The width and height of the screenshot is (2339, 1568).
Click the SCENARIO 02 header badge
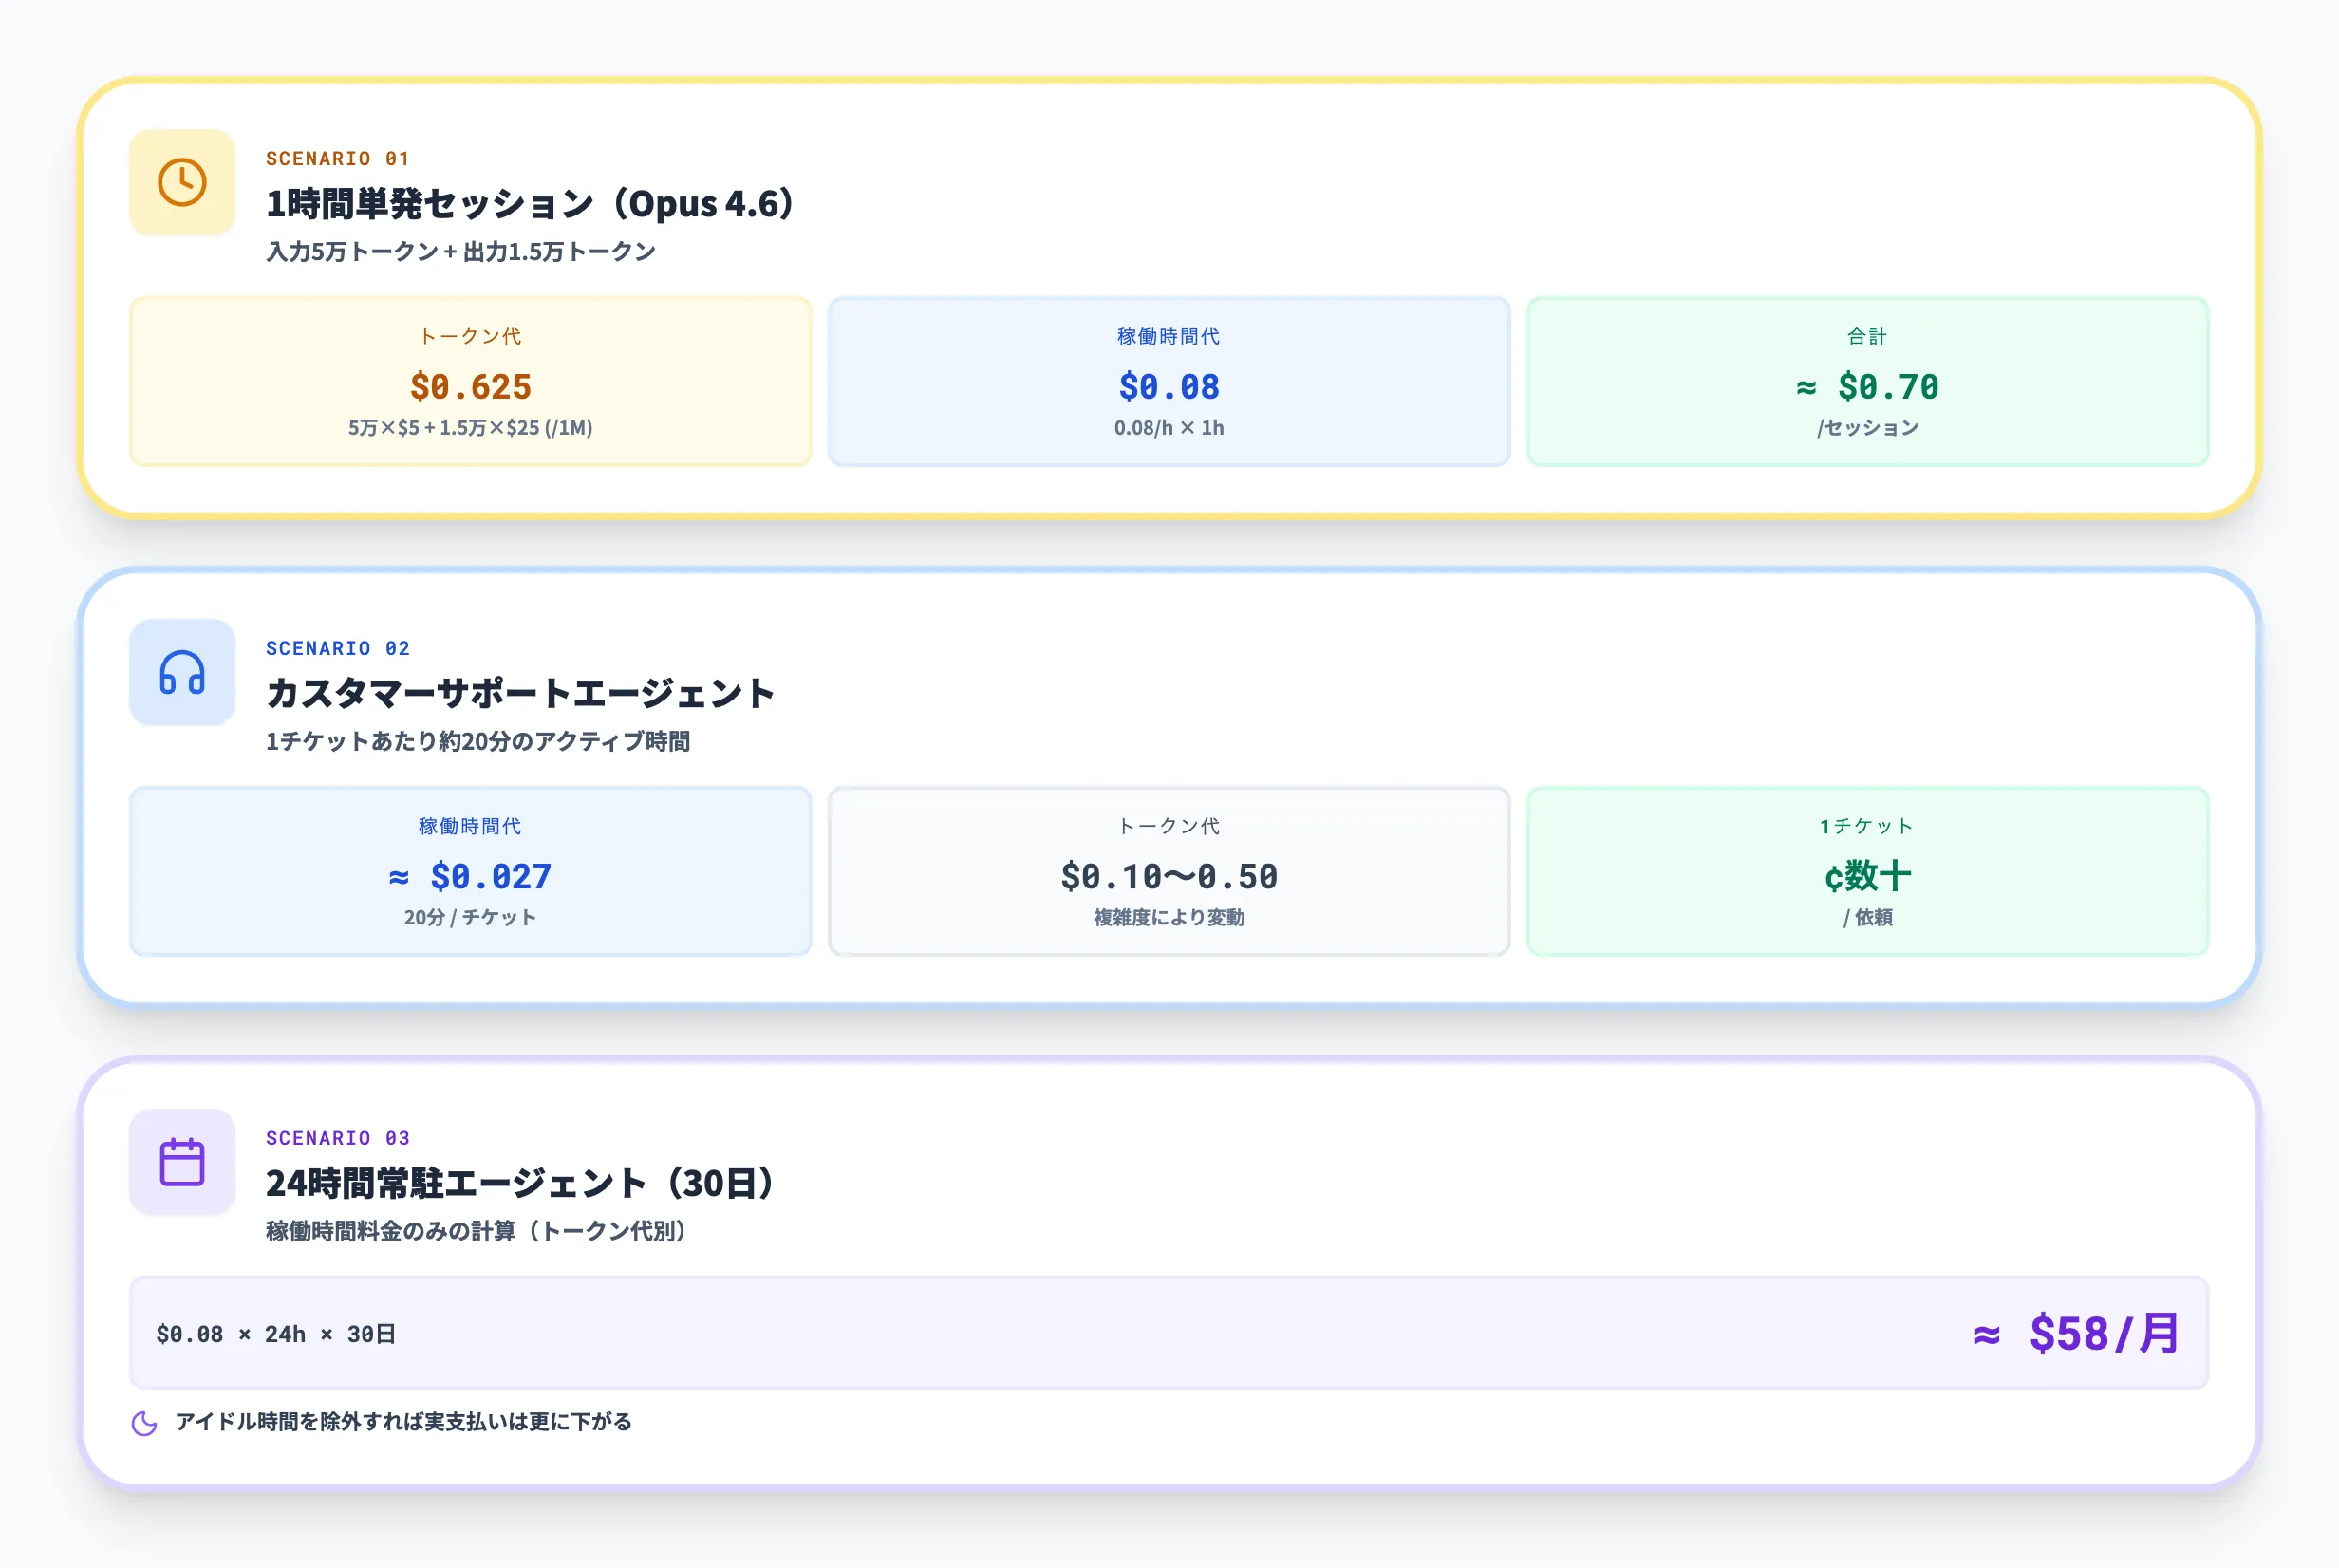tap(337, 648)
